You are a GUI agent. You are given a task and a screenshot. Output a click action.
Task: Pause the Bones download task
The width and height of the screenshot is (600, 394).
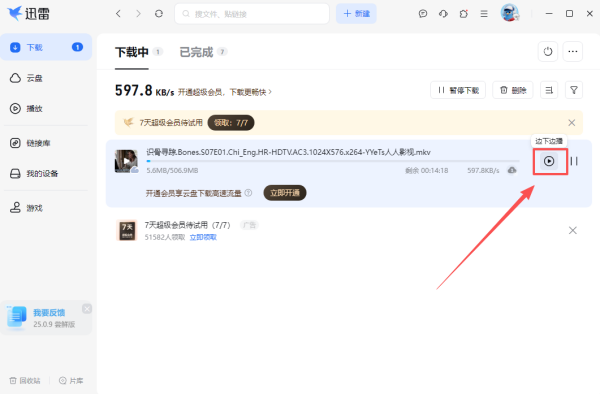[574, 161]
